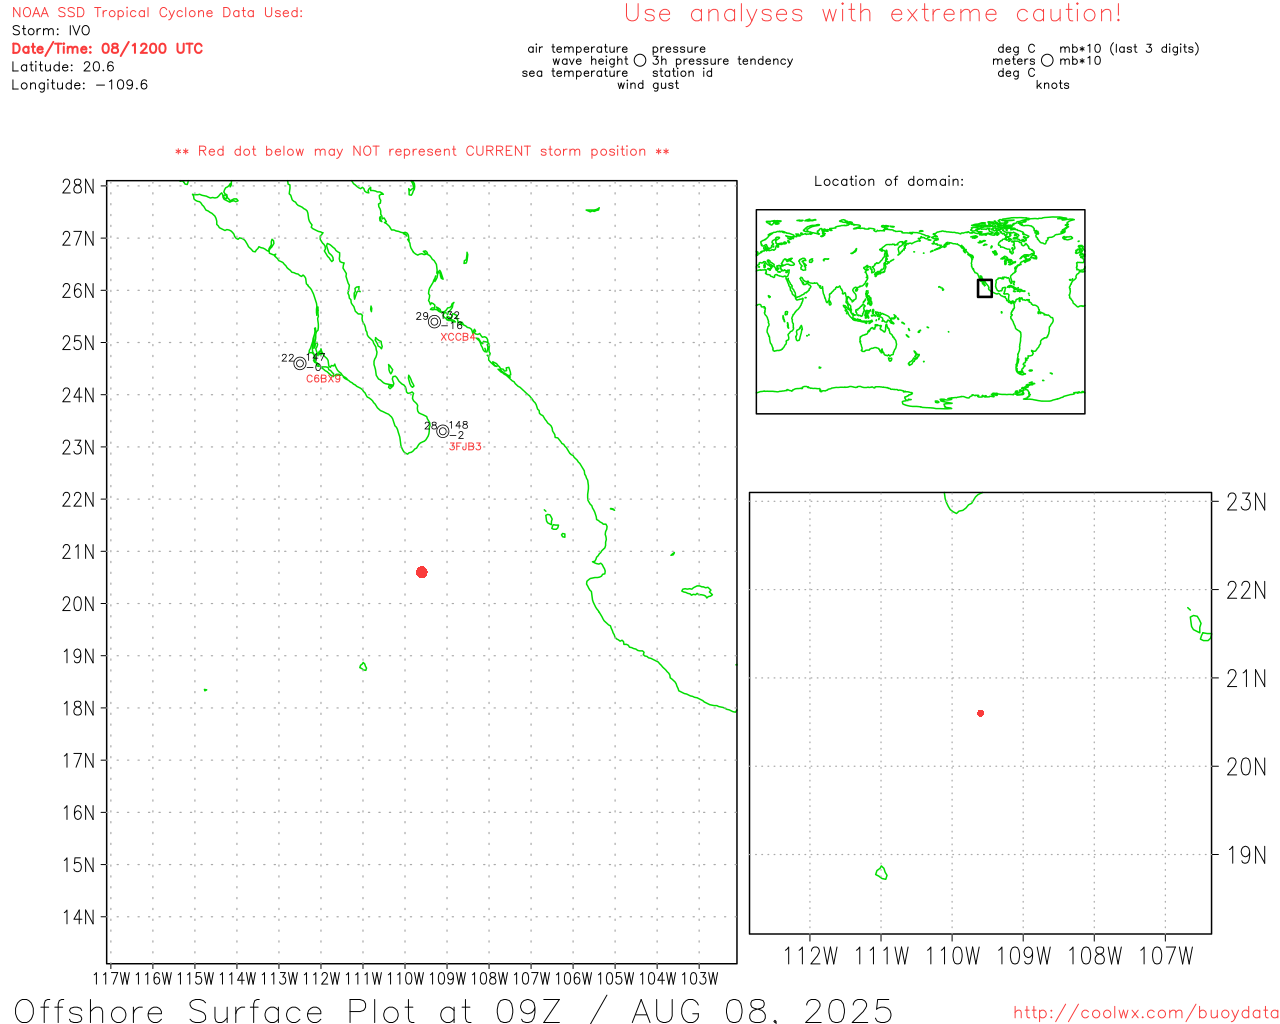This screenshot has height=1024, width=1280.
Task: Click the 117W longitude axis label
Action: pos(111,978)
